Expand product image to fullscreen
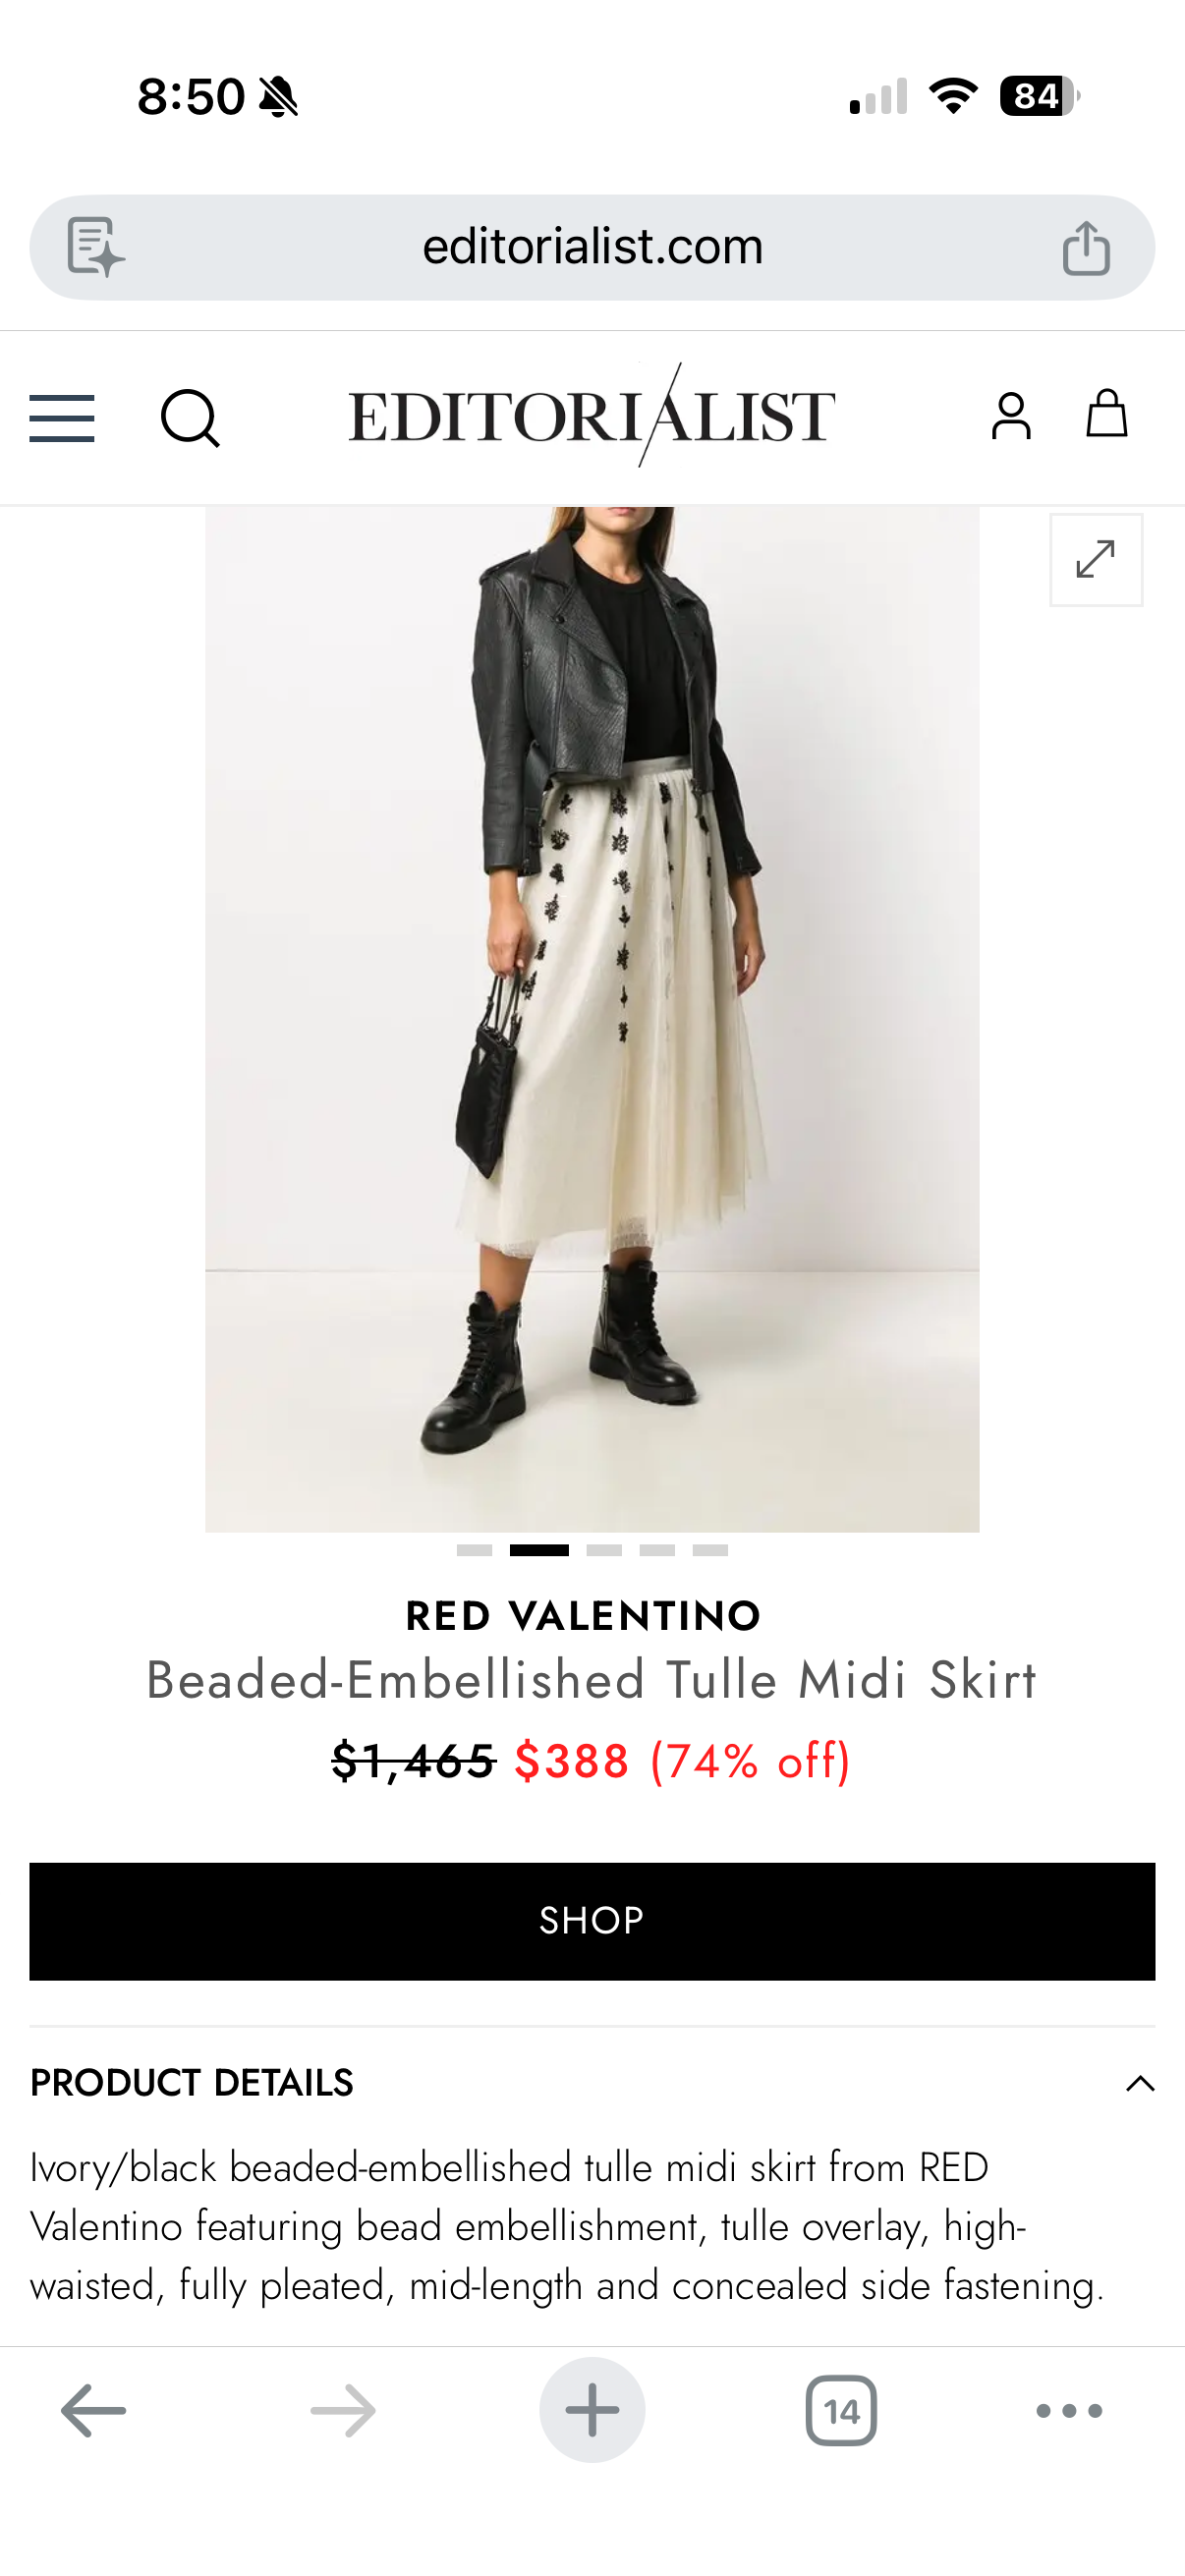1185x2576 pixels. click(1096, 560)
